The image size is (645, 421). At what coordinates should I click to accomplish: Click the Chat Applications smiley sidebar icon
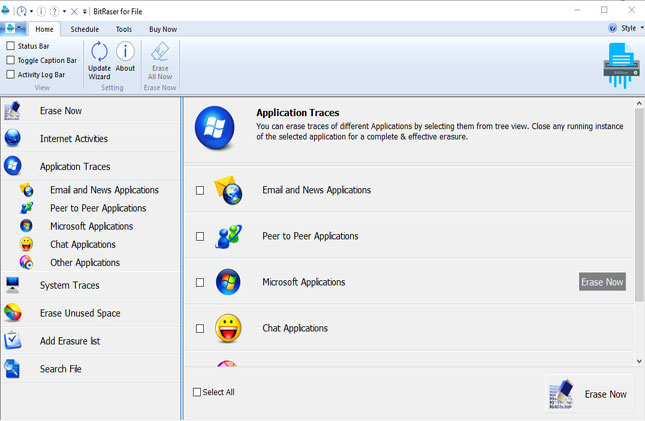[26, 244]
